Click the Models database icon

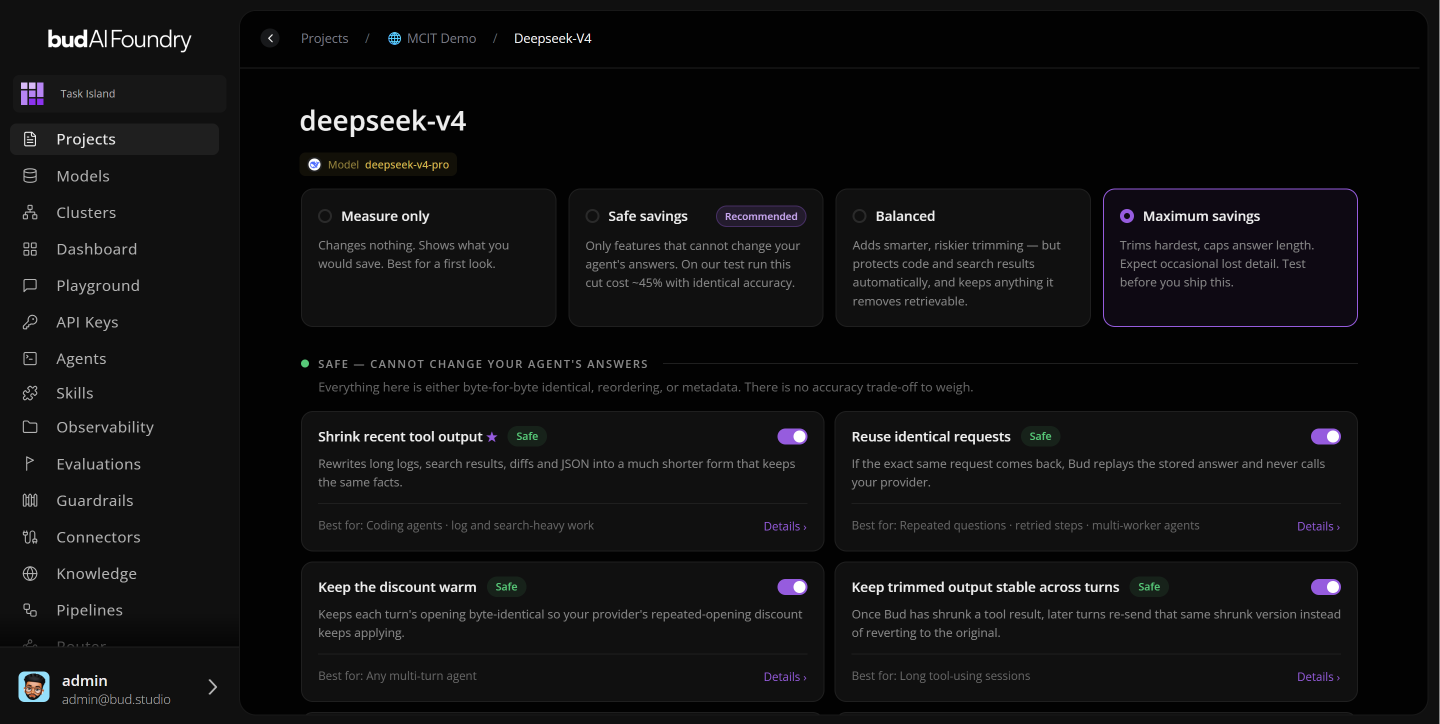(x=30, y=176)
